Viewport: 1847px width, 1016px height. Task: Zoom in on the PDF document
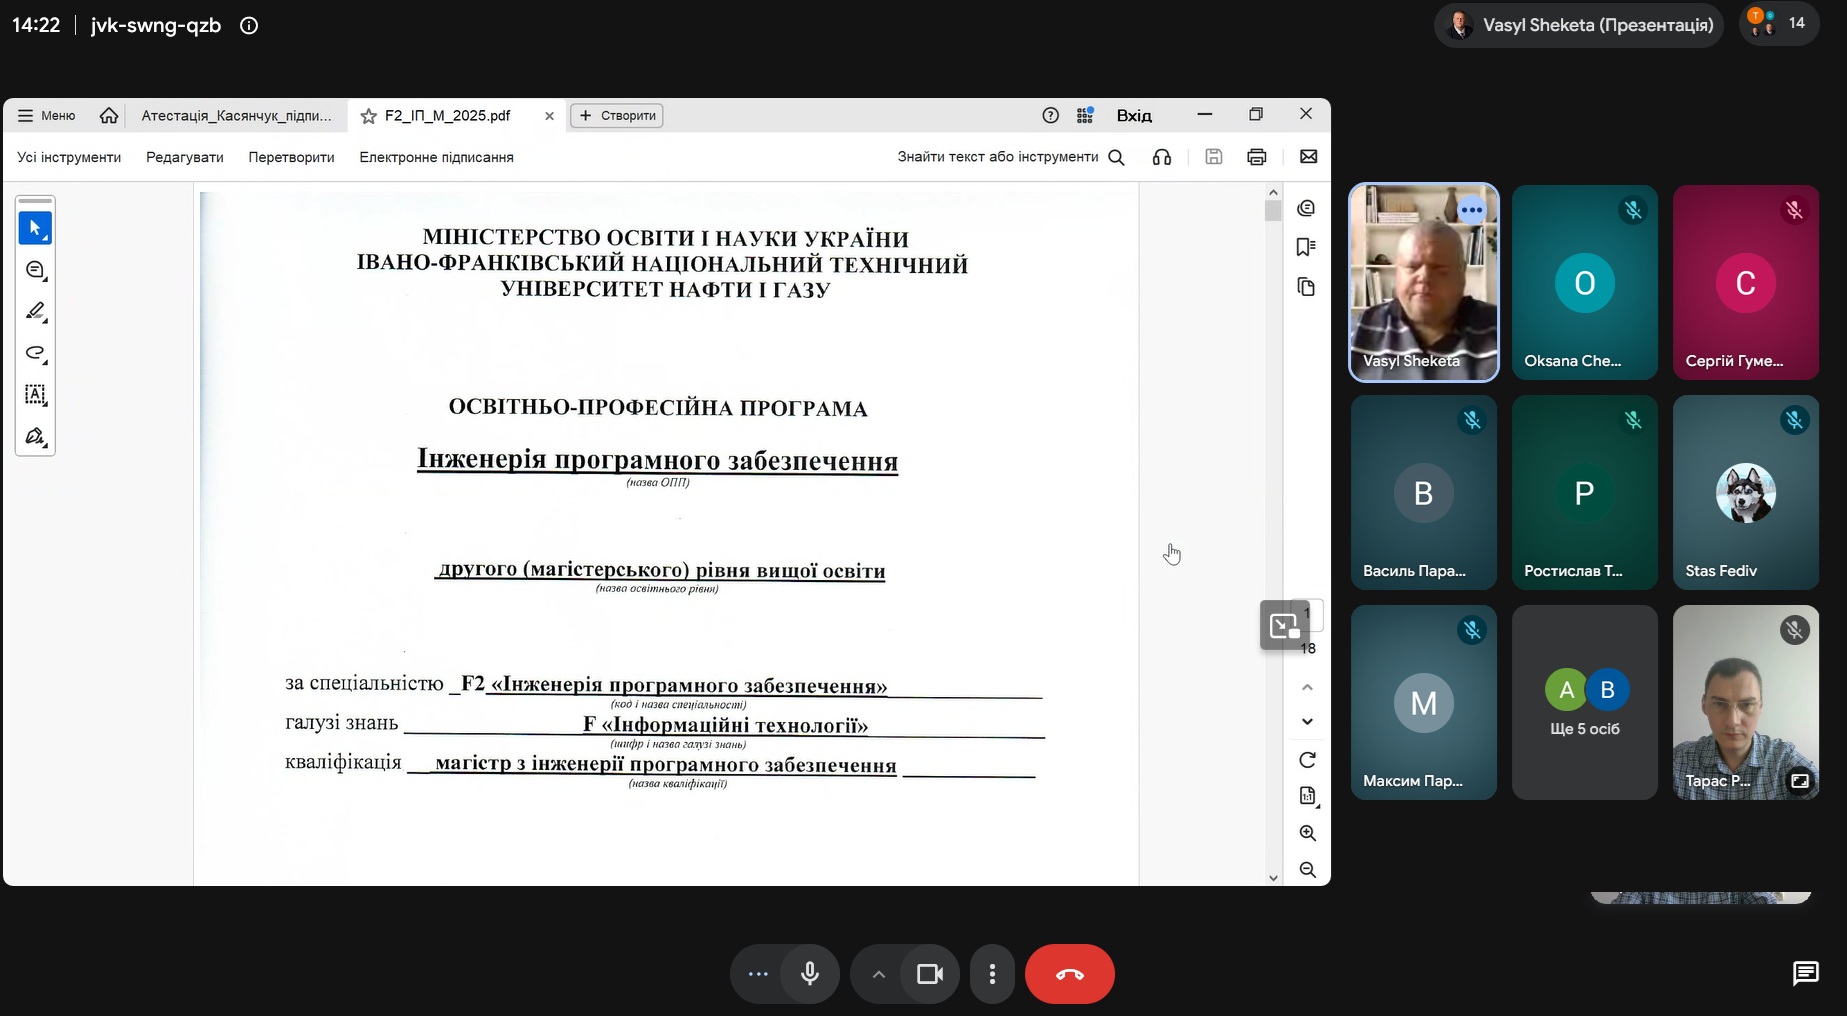1307,833
